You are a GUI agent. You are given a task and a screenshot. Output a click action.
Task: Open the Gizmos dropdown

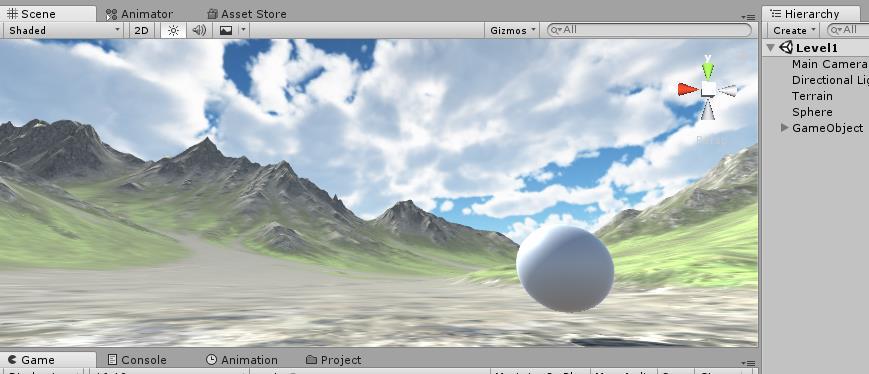tap(513, 30)
